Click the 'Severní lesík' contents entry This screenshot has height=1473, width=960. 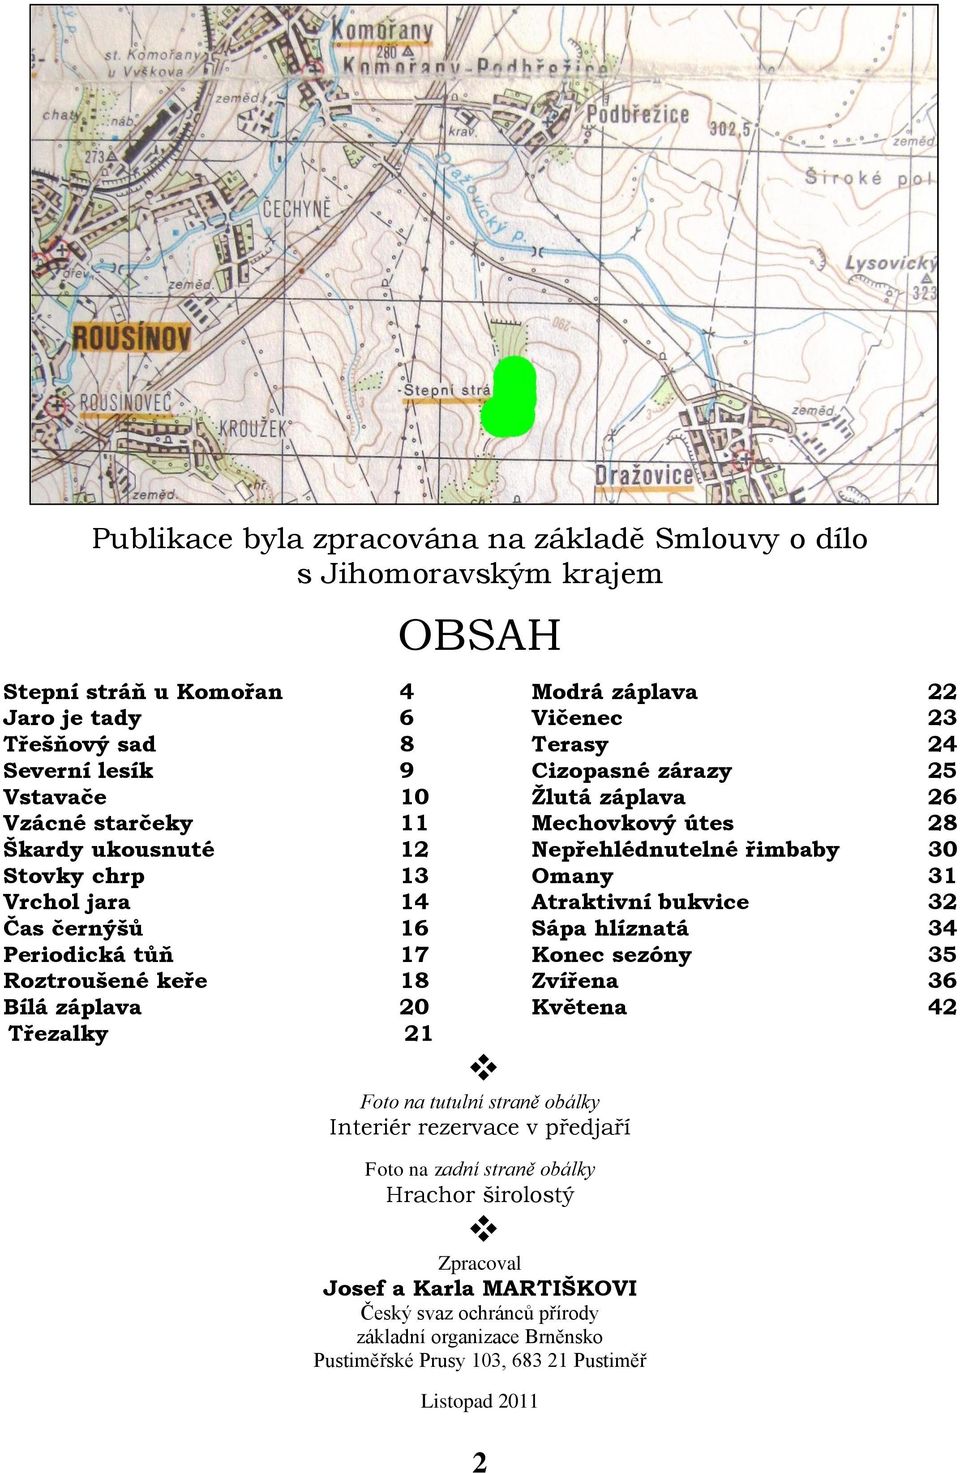tap(78, 771)
